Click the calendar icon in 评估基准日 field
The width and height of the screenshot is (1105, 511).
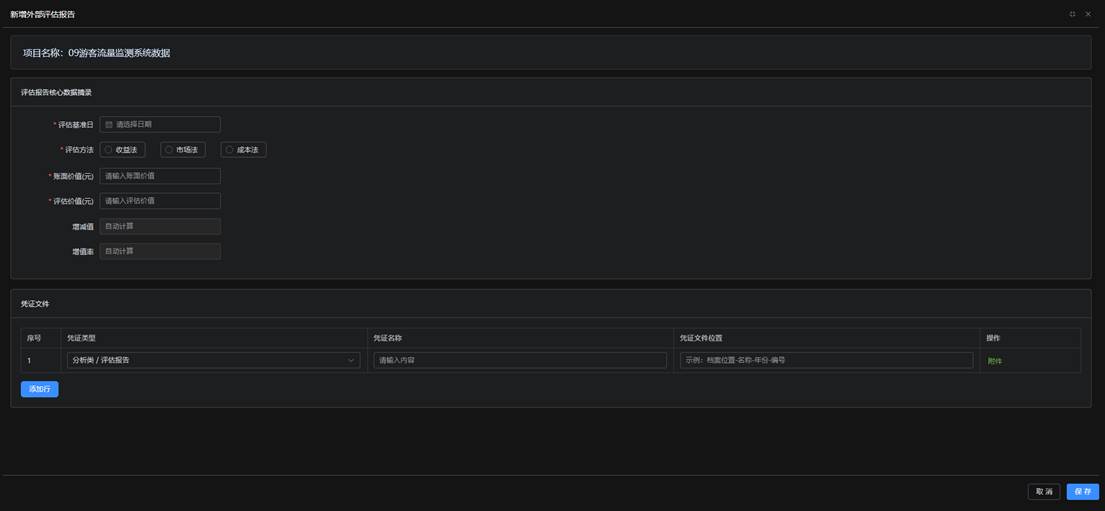[x=109, y=125]
